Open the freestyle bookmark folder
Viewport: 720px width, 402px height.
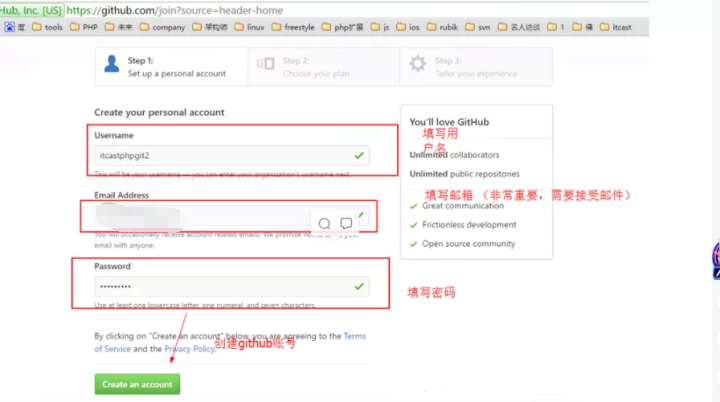coord(293,27)
